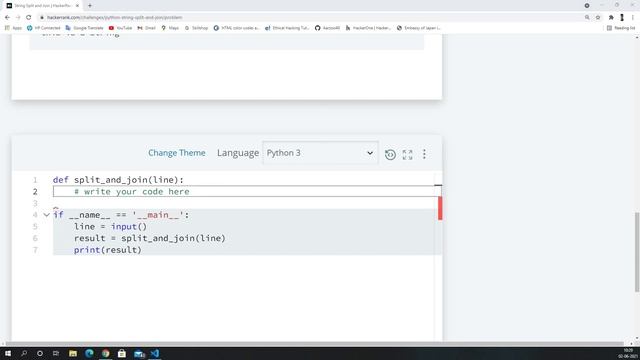This screenshot has width=640, height=360.
Task: Toggle fullscreen editor mode
Action: coord(407,154)
